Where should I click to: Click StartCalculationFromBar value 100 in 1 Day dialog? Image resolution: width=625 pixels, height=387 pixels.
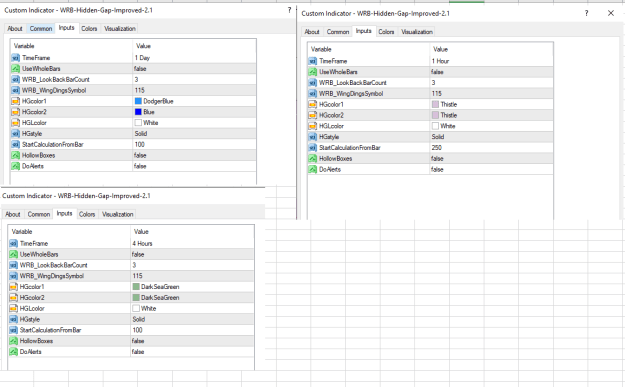point(140,144)
